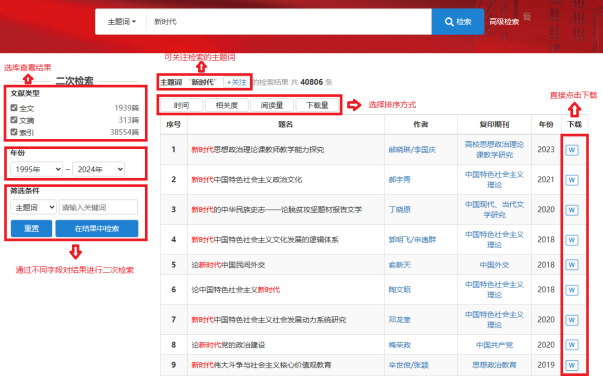
Task: Open 高级检索 advanced search
Action: click(x=504, y=22)
